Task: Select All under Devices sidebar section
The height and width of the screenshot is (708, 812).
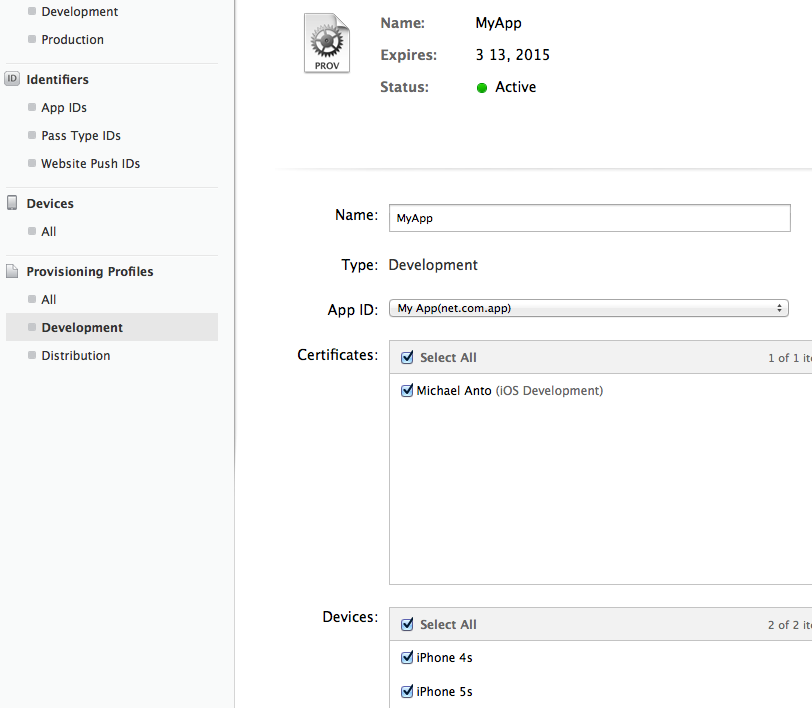Action: [49, 232]
